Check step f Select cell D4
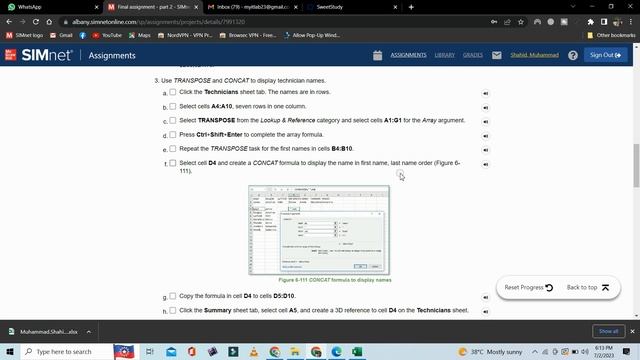This screenshot has height=360, width=640. [x=173, y=163]
